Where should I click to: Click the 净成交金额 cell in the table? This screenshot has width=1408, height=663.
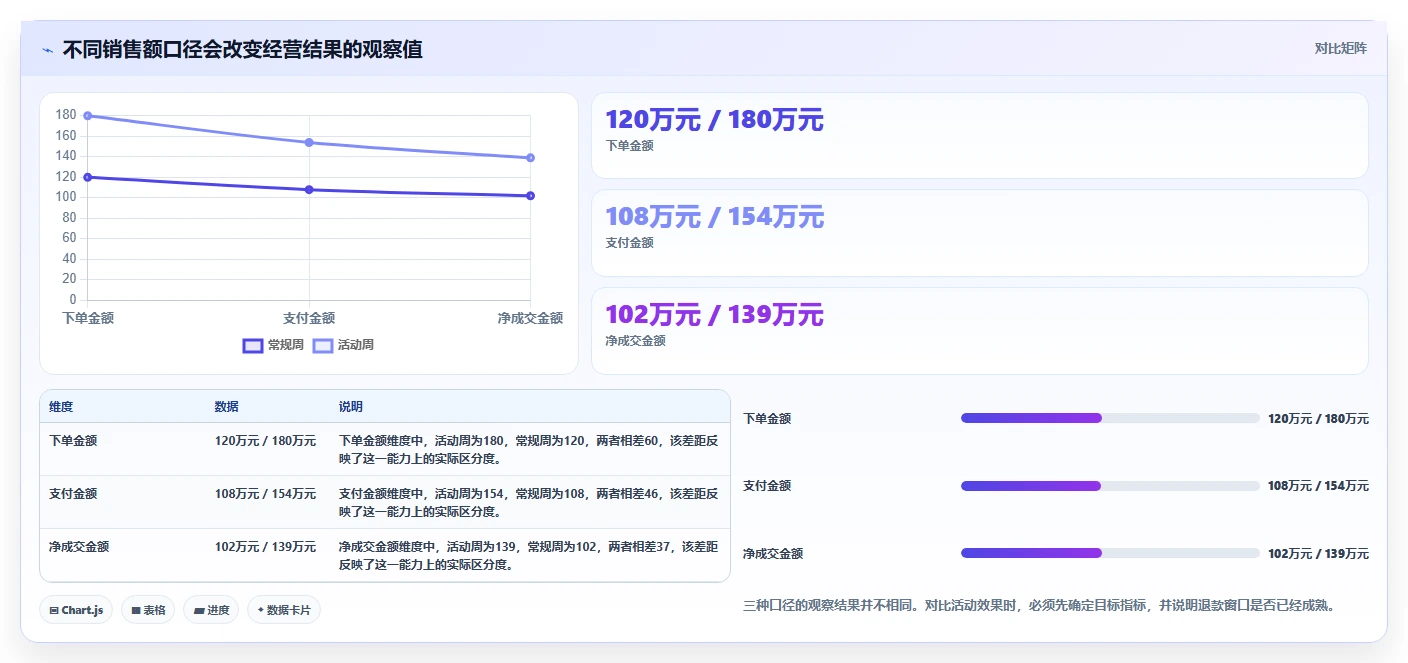click(79, 547)
